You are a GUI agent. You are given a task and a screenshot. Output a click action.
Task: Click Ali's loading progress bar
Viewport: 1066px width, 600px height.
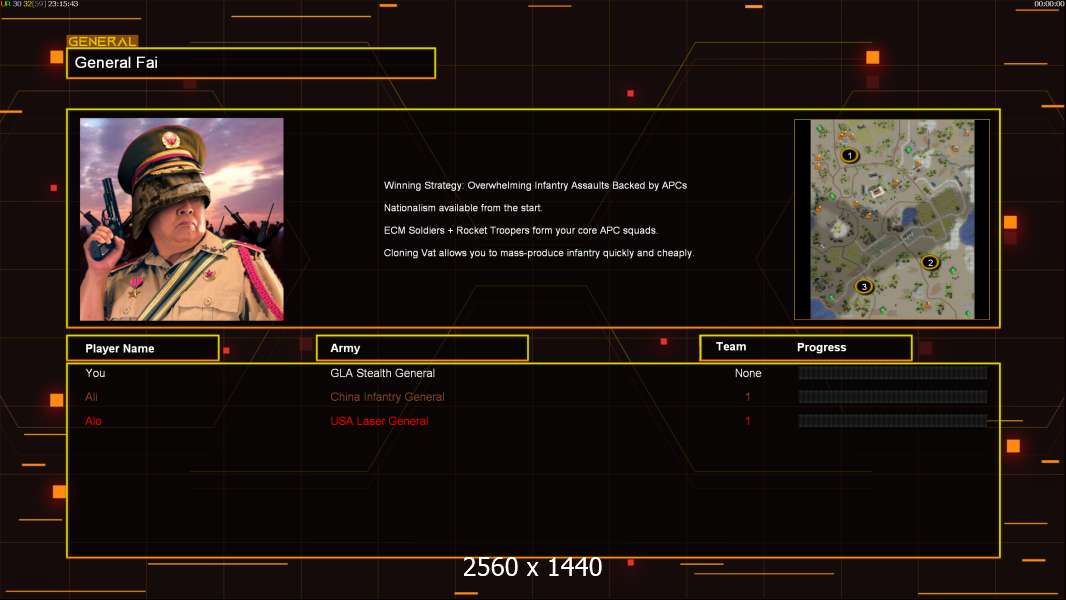pyautogui.click(x=892, y=397)
